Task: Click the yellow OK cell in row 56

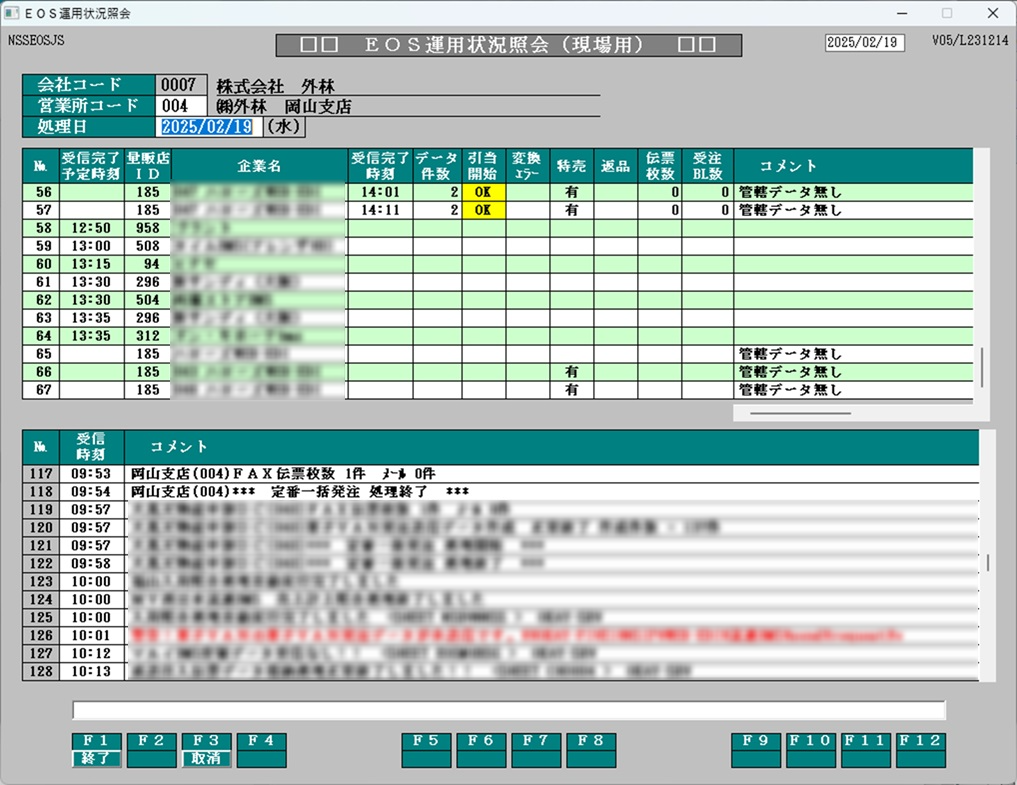Action: pos(483,192)
